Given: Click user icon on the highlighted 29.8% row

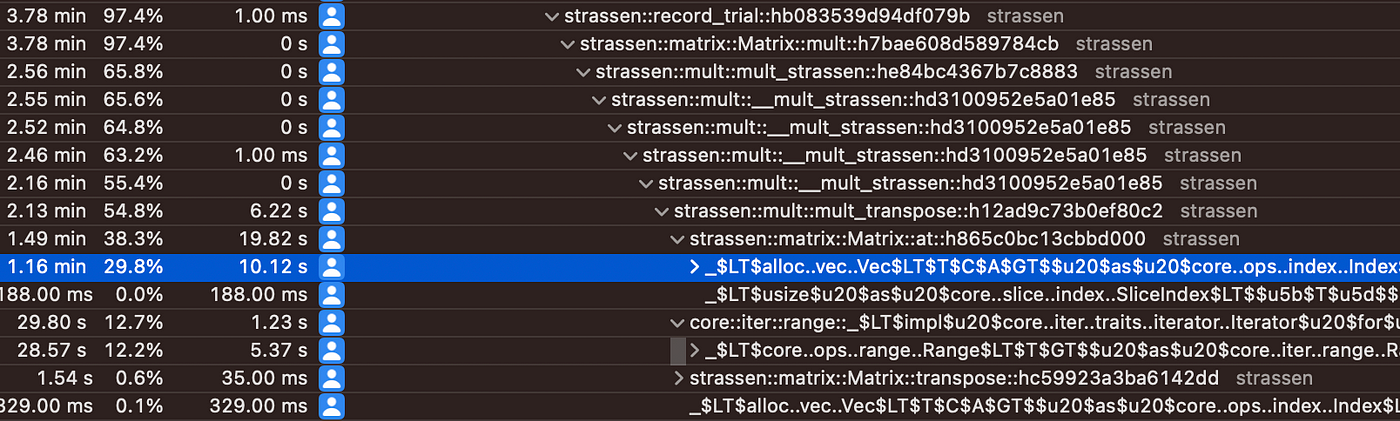Looking at the screenshot, I should [331, 267].
